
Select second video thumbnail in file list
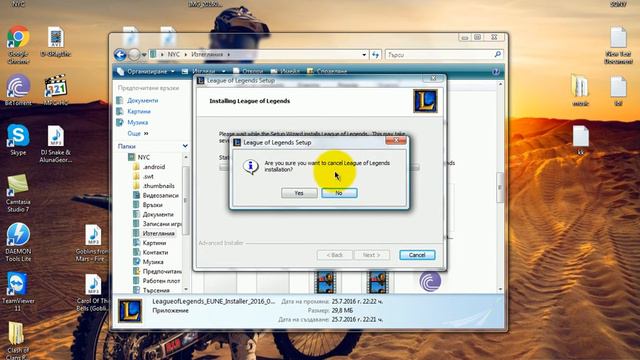[x=378, y=282]
